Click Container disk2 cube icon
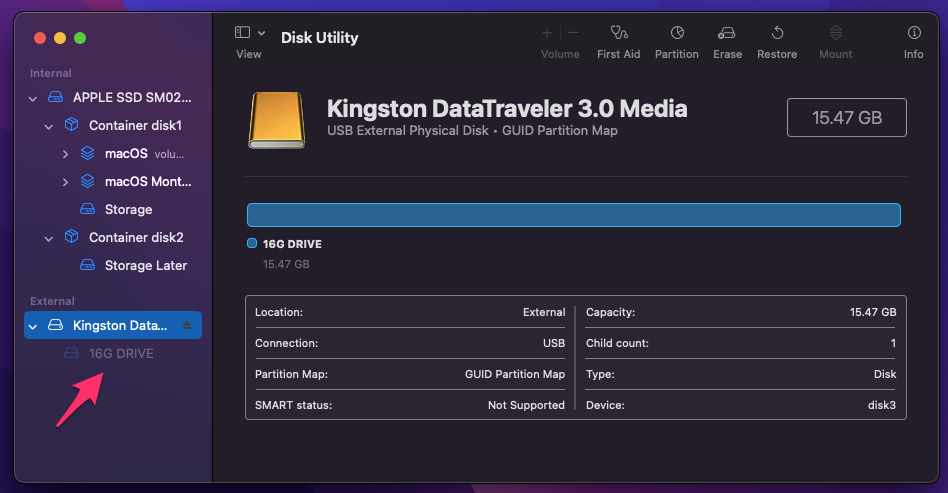The width and height of the screenshot is (948, 493). [x=71, y=237]
